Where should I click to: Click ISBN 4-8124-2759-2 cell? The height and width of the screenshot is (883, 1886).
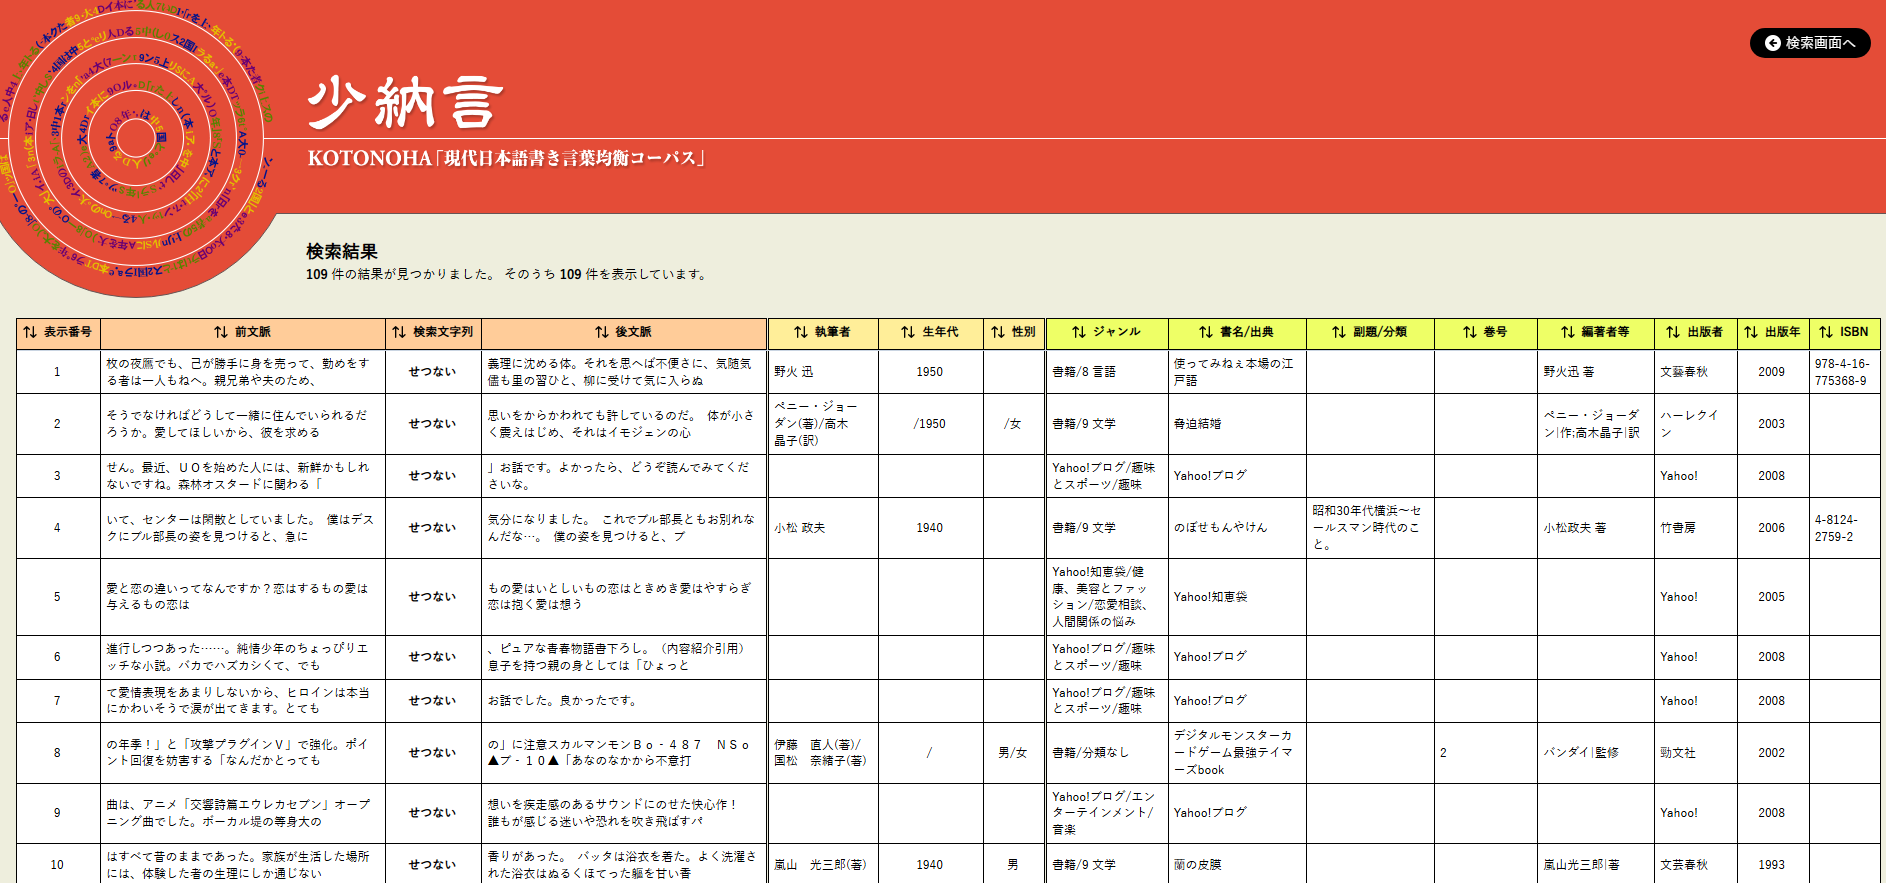click(x=1844, y=528)
